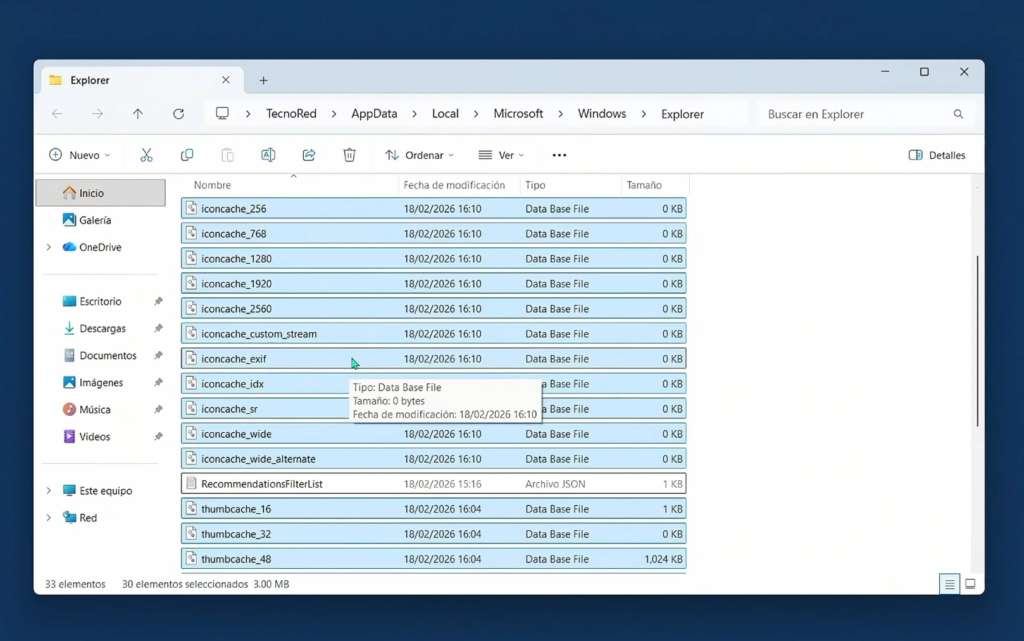Click the Share icon in toolbar
The width and height of the screenshot is (1024, 641).
pyautogui.click(x=309, y=155)
